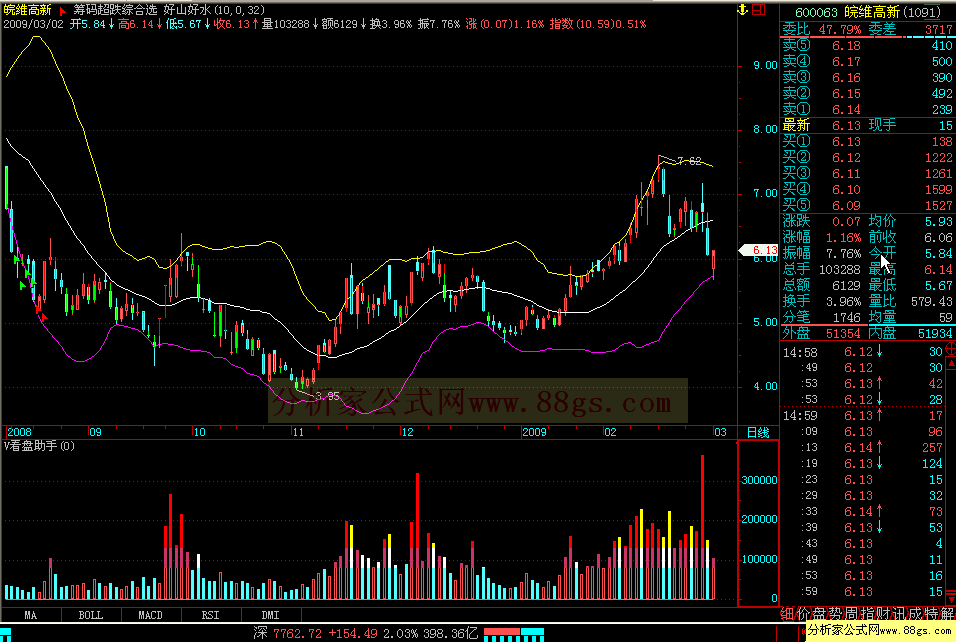The height and width of the screenshot is (642, 956).
Task: Click the V看盘助手(0) volume indicator title
Action: point(40,446)
